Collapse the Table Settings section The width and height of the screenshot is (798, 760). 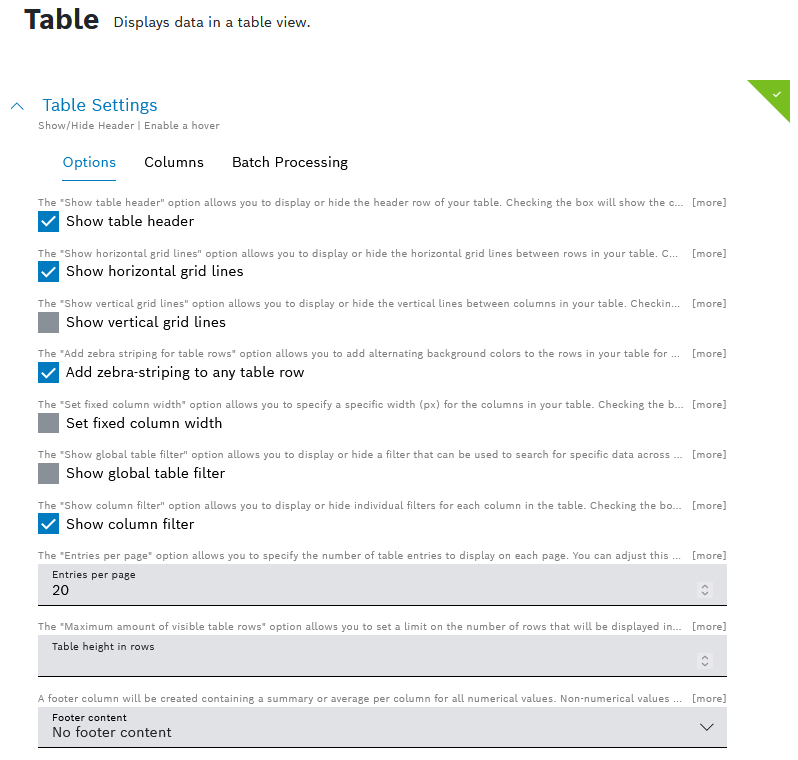coord(17,106)
